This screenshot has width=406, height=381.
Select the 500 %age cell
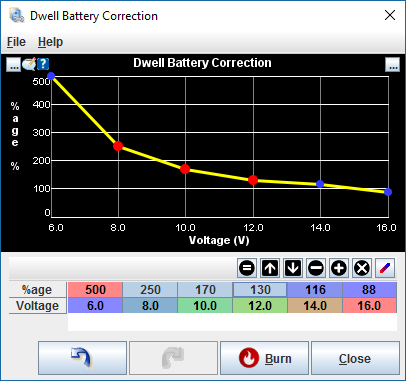click(x=95, y=290)
